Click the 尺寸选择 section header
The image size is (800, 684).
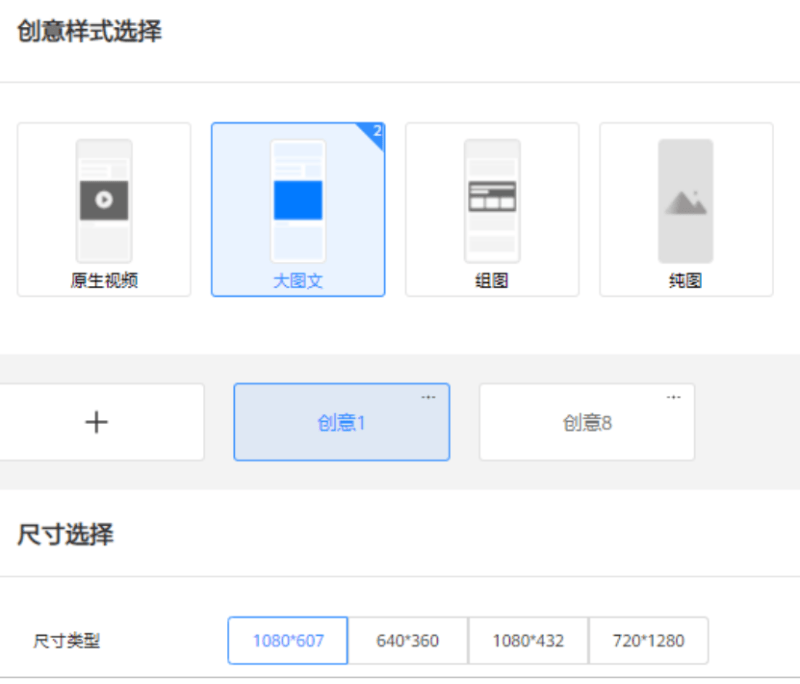pyautogui.click(x=67, y=536)
